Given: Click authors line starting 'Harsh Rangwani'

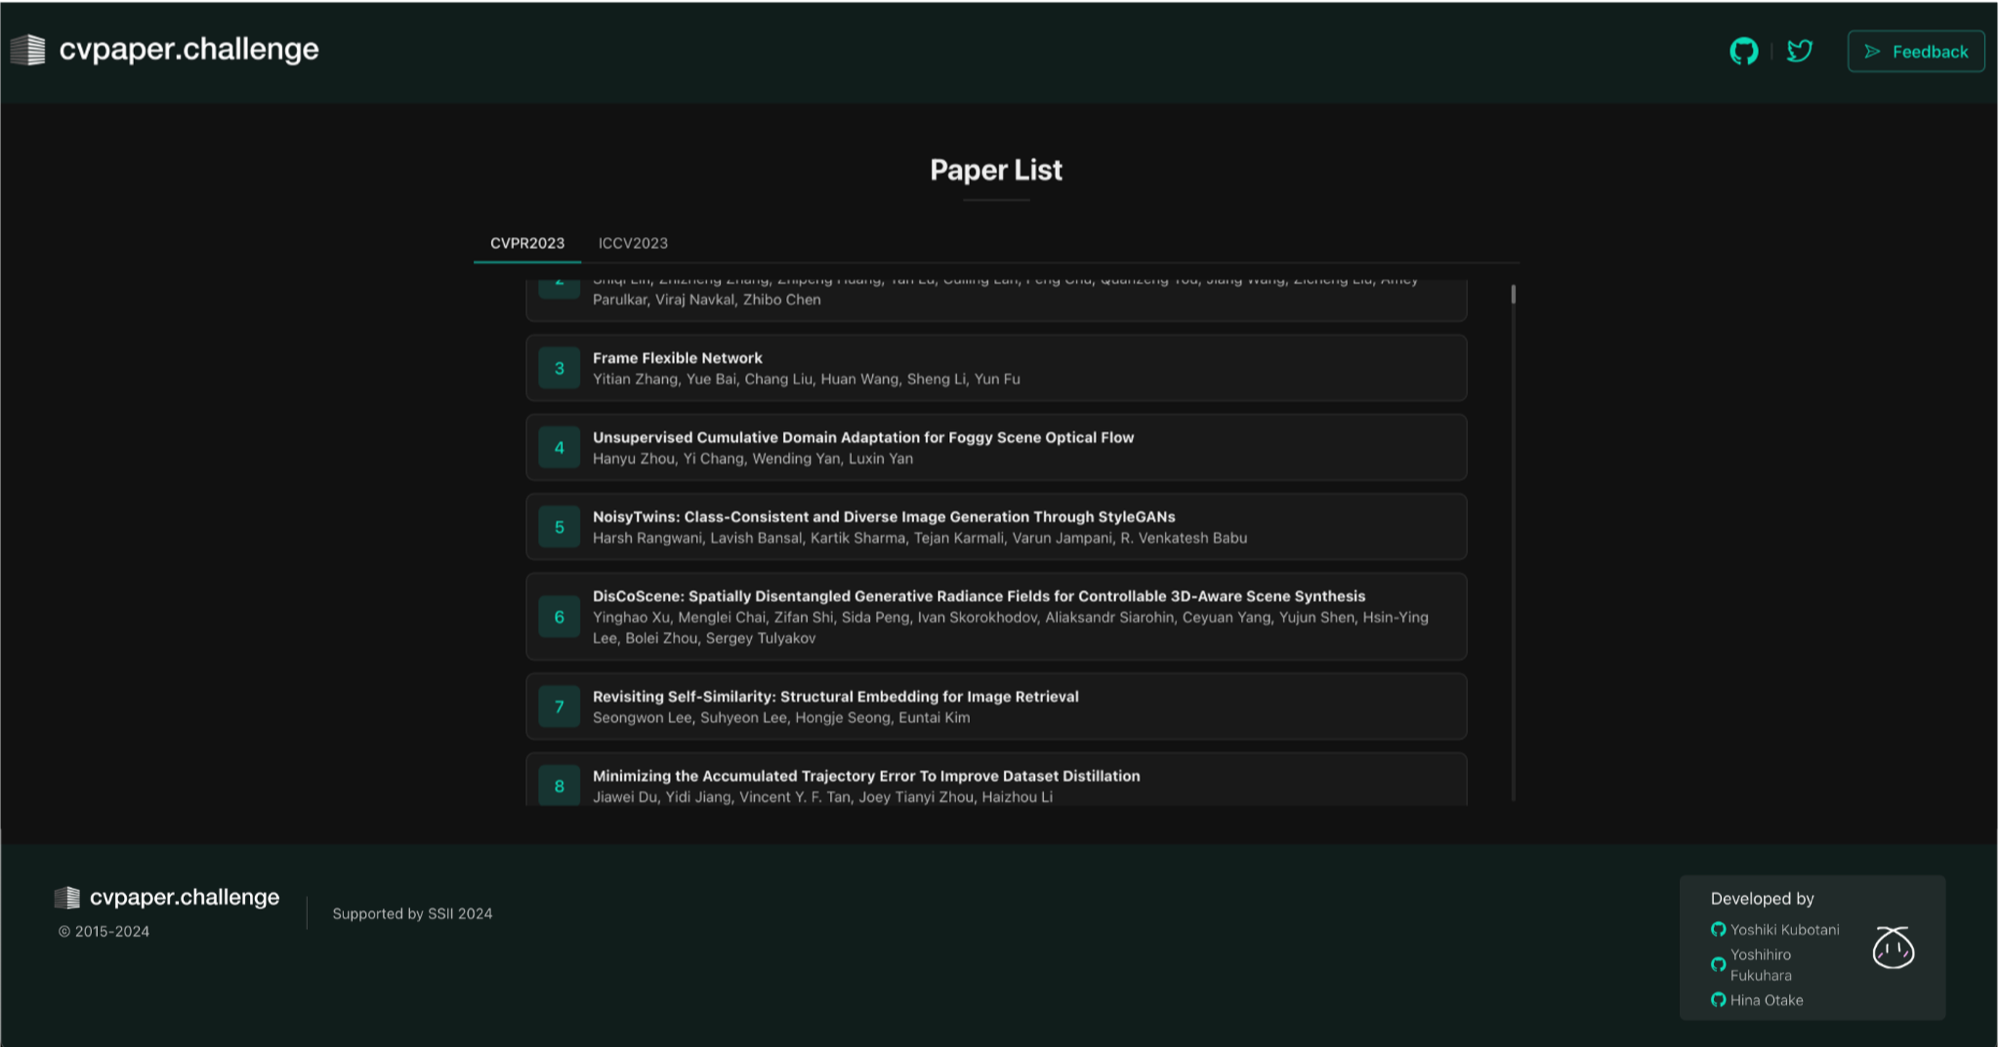Looking at the screenshot, I should point(919,538).
